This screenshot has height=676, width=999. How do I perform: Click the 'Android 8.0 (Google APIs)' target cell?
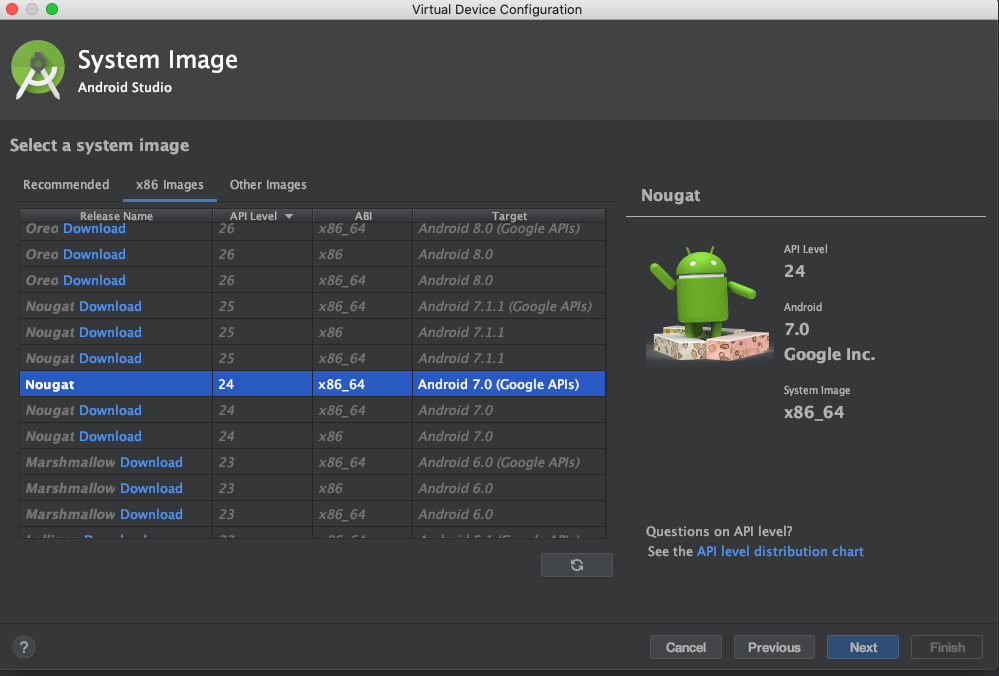point(509,231)
